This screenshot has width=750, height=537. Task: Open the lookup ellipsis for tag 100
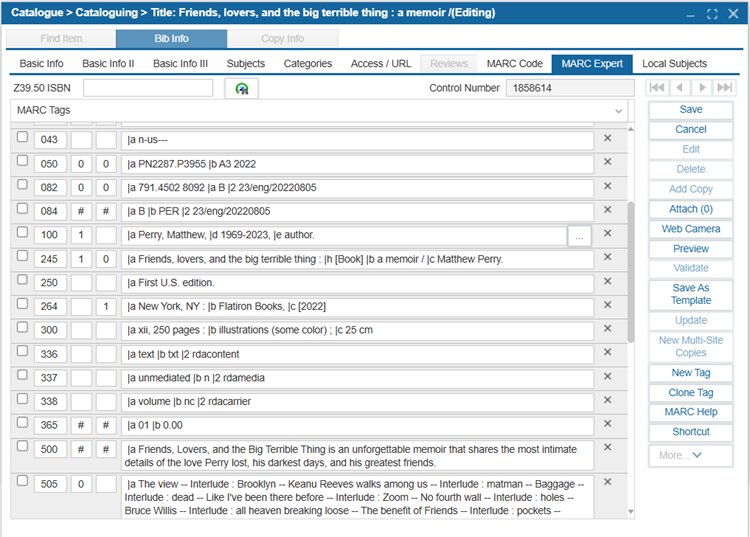point(579,236)
